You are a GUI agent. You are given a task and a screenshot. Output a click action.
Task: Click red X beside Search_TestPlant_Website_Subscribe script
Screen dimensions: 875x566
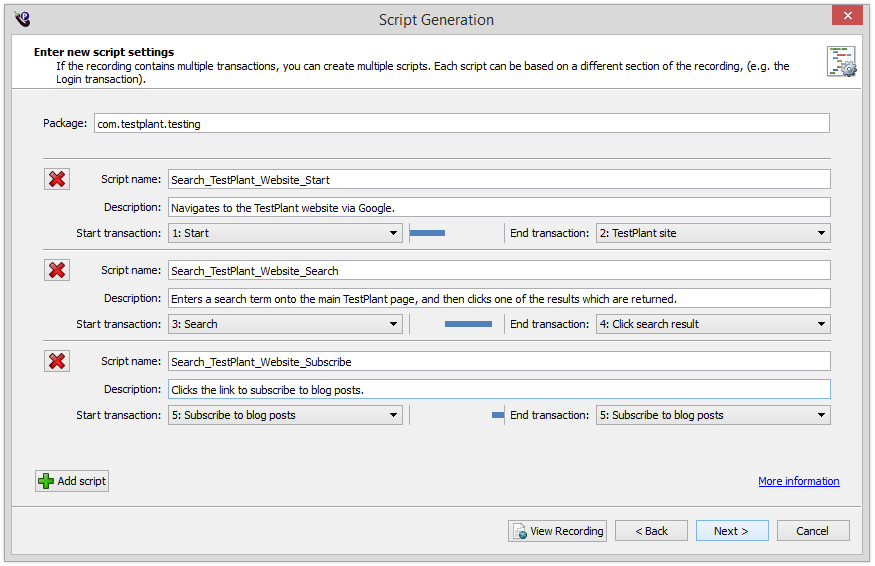click(57, 361)
